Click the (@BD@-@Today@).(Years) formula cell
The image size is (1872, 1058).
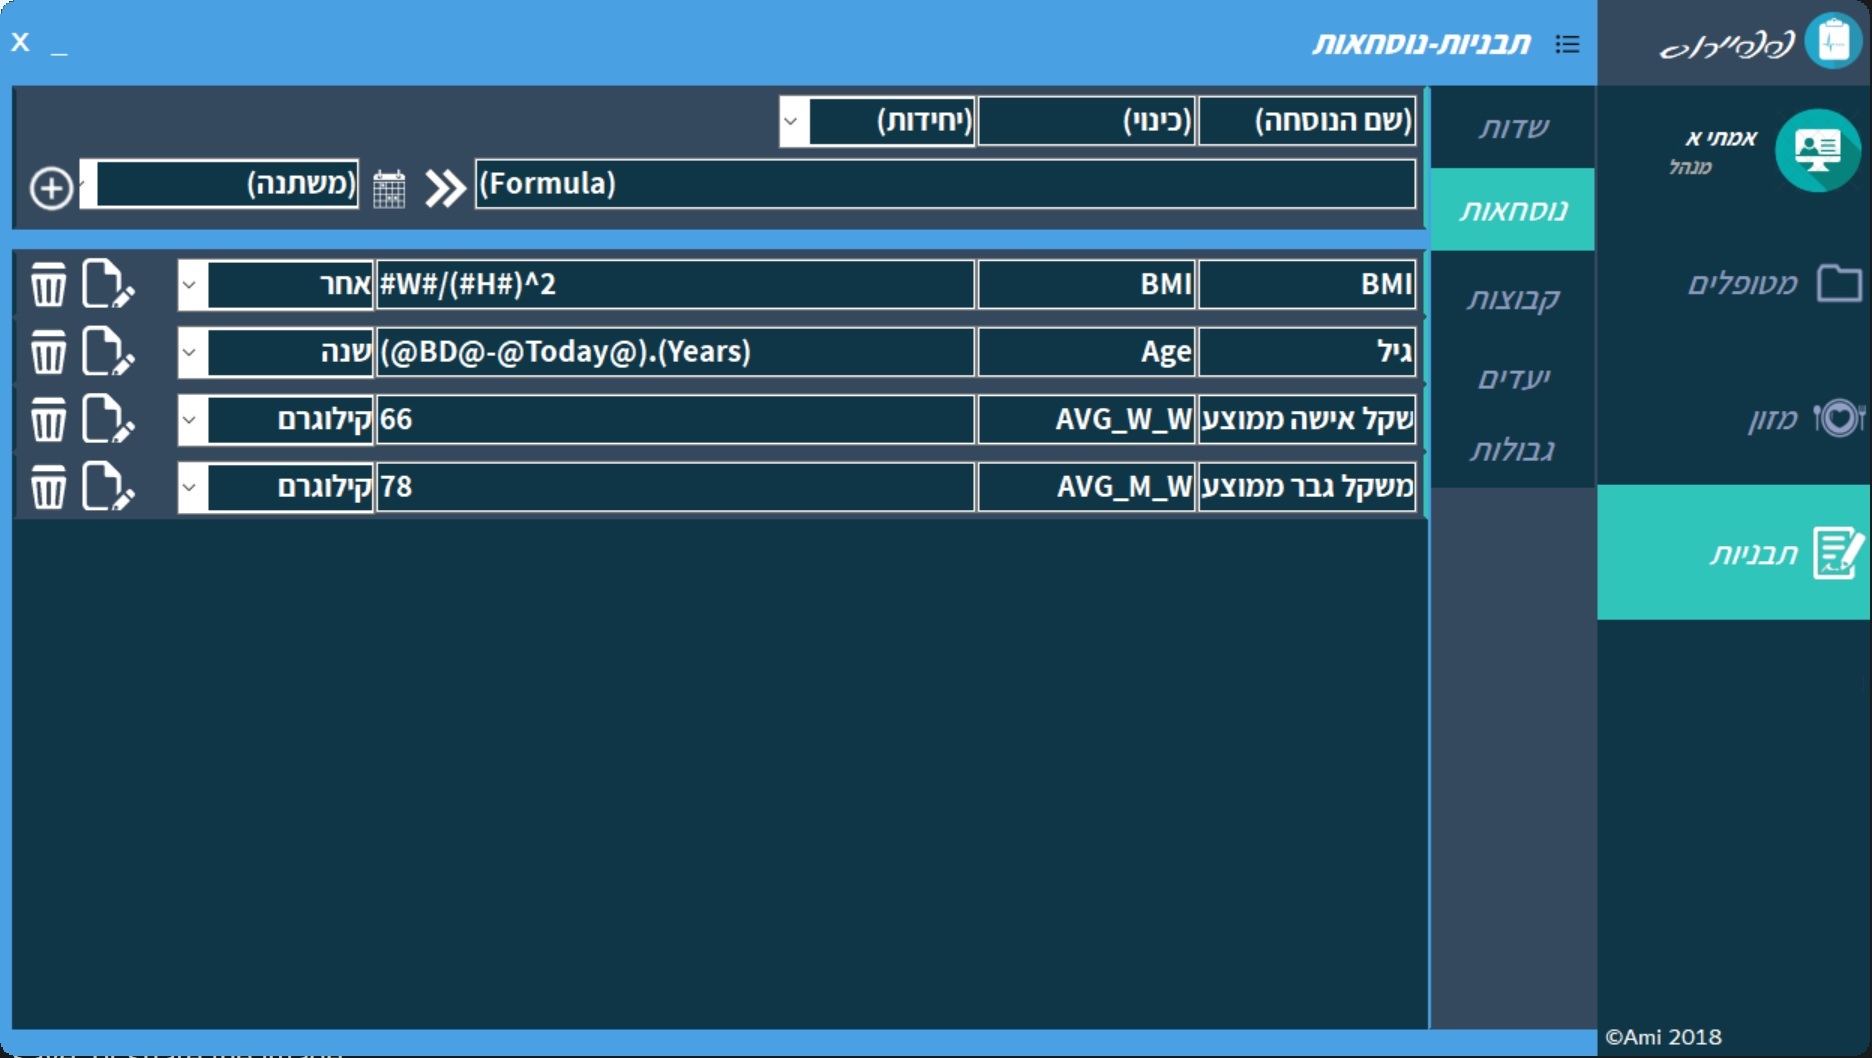coord(675,352)
